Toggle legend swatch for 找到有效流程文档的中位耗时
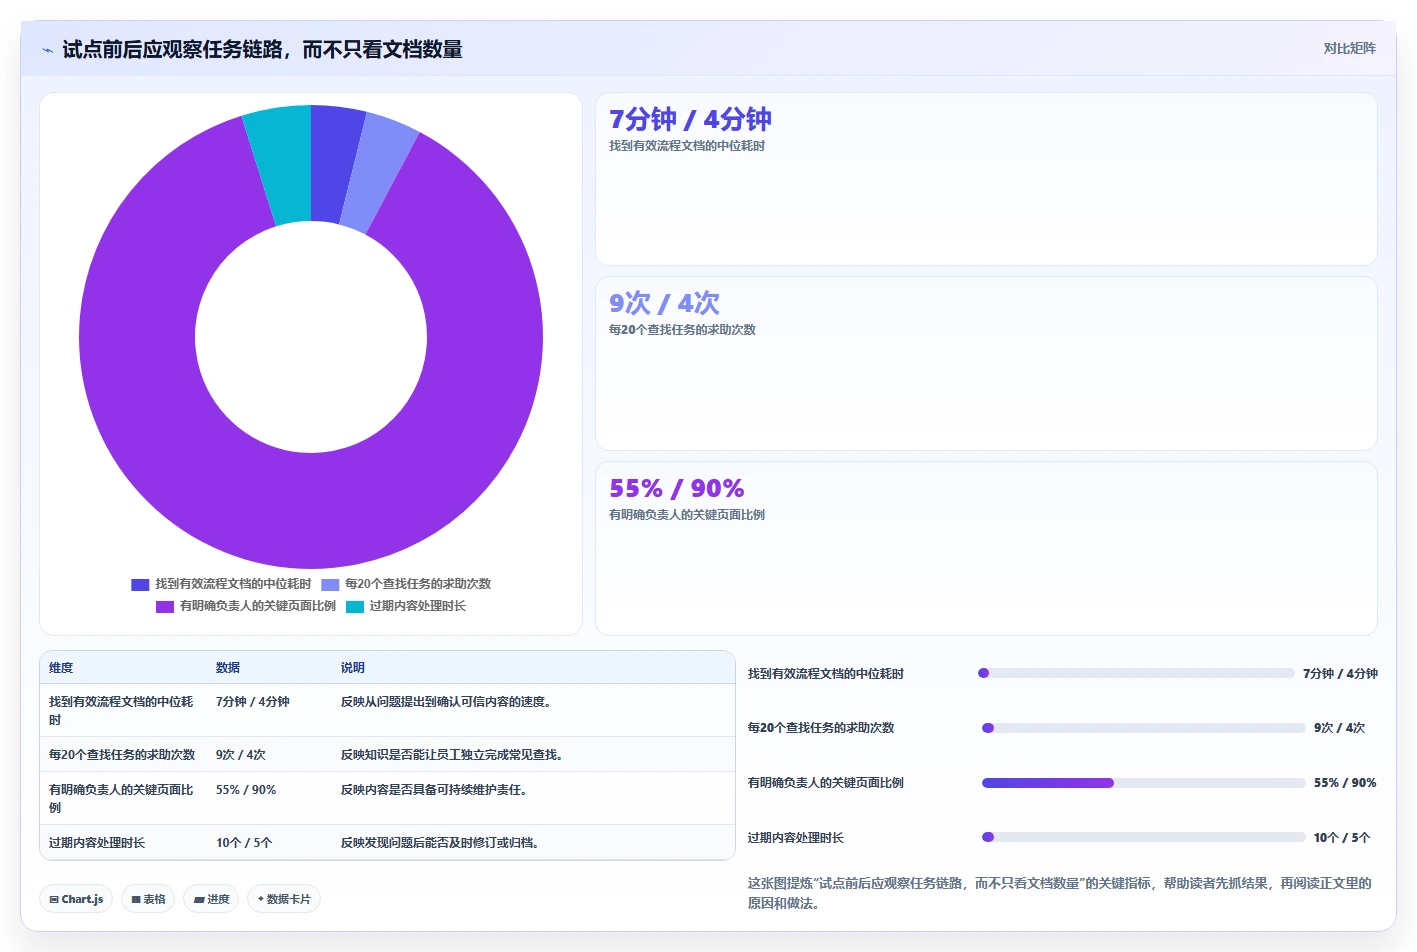This screenshot has height=952, width=1417. click(140, 584)
